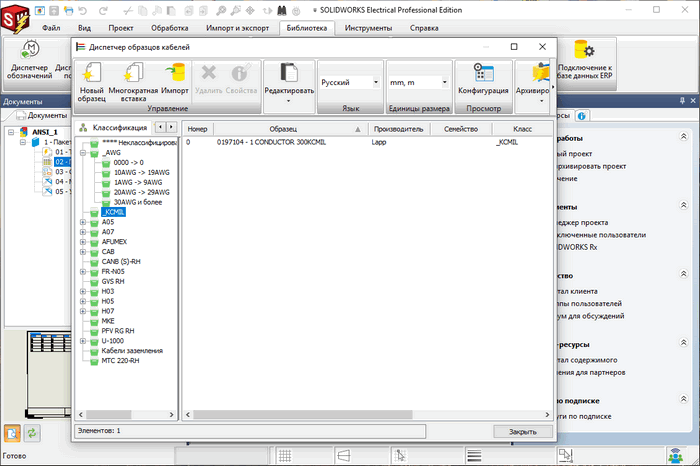Click the print icon in quick access bar
Image resolution: width=700 pixels, height=466 pixels.
click(68, 10)
